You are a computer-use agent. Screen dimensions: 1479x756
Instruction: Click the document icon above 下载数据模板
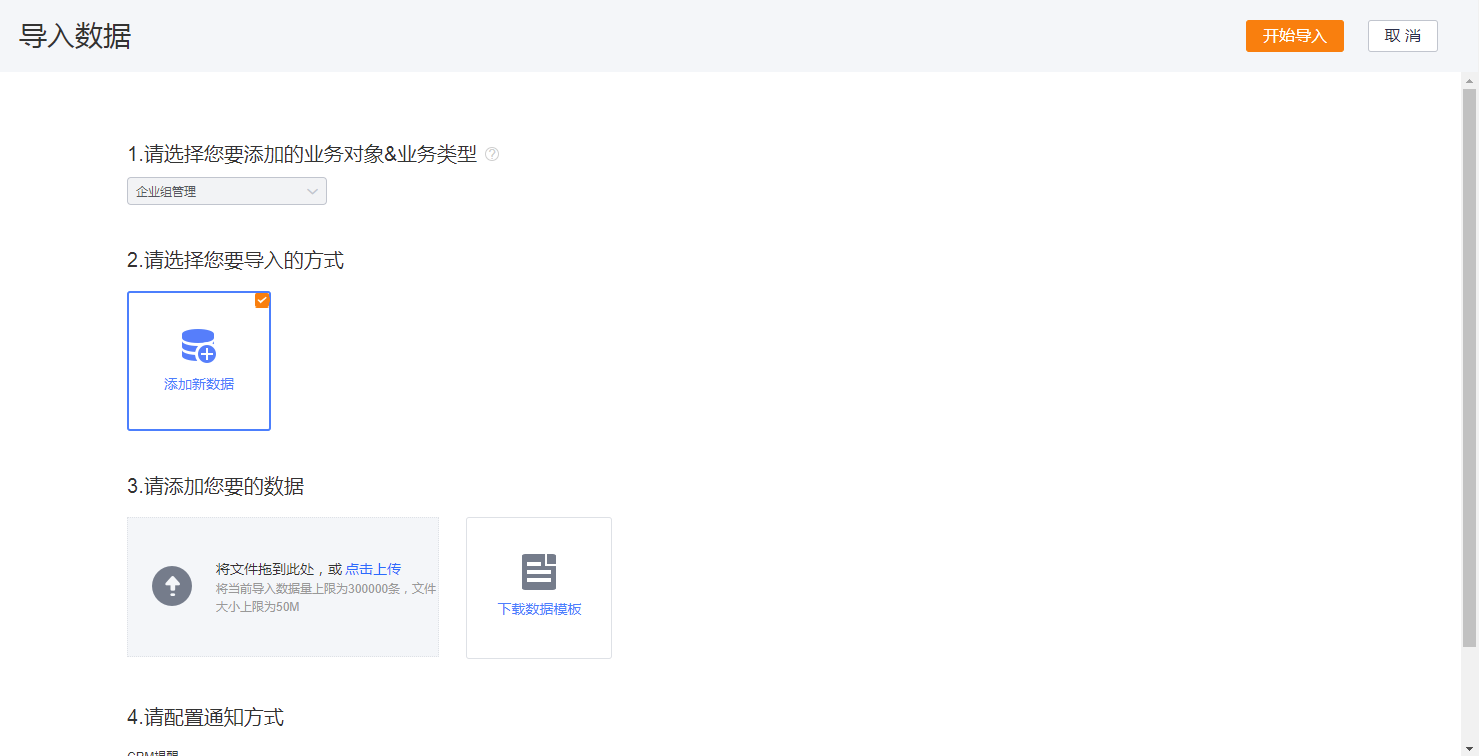[x=538, y=570]
